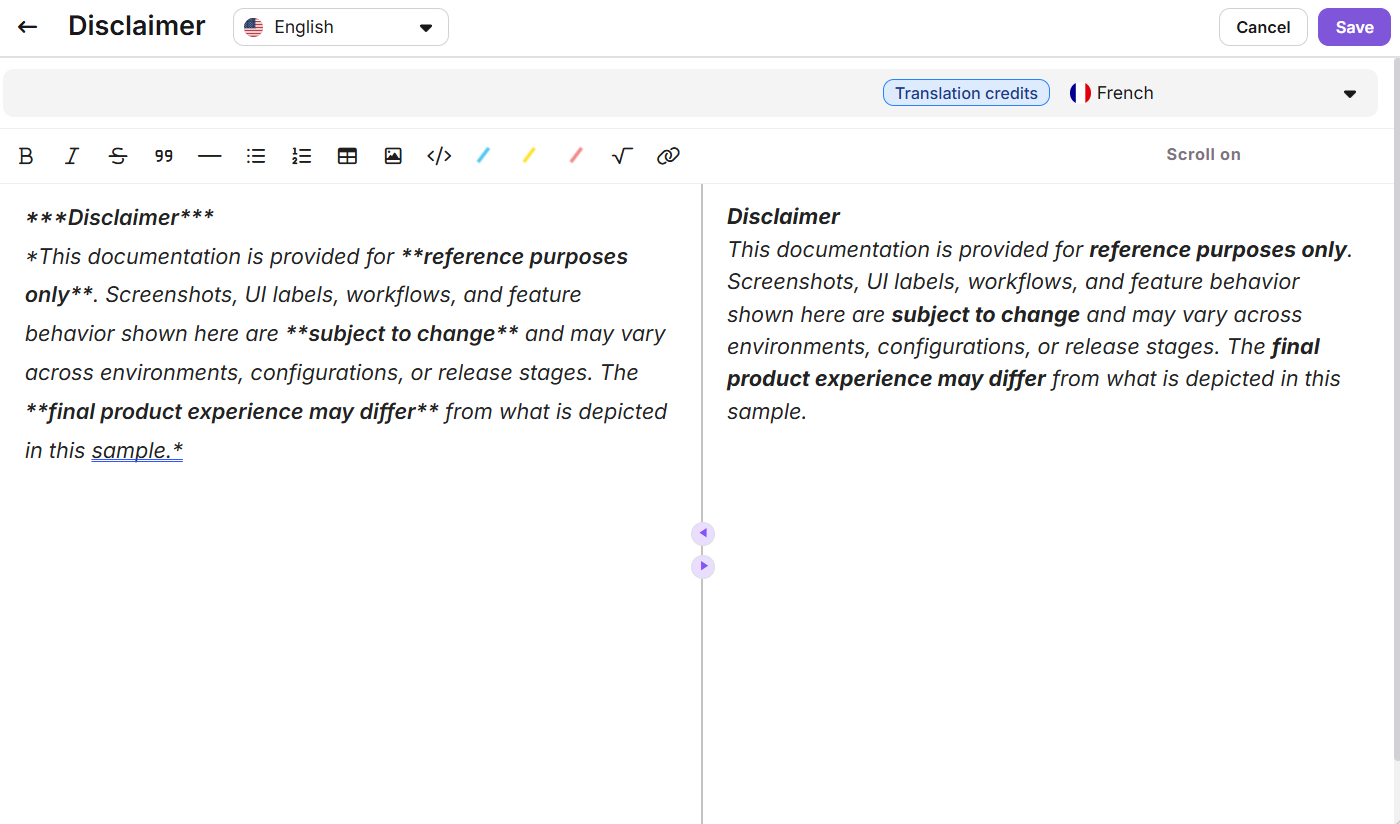Select the strikethrough tool
Screen dimensions: 1400x824
117,155
